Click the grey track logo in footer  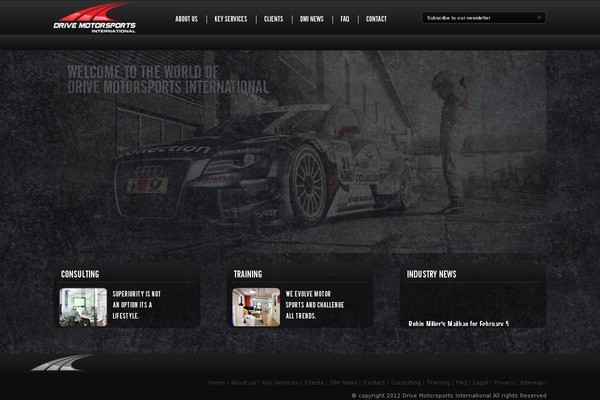pyautogui.click(x=61, y=363)
